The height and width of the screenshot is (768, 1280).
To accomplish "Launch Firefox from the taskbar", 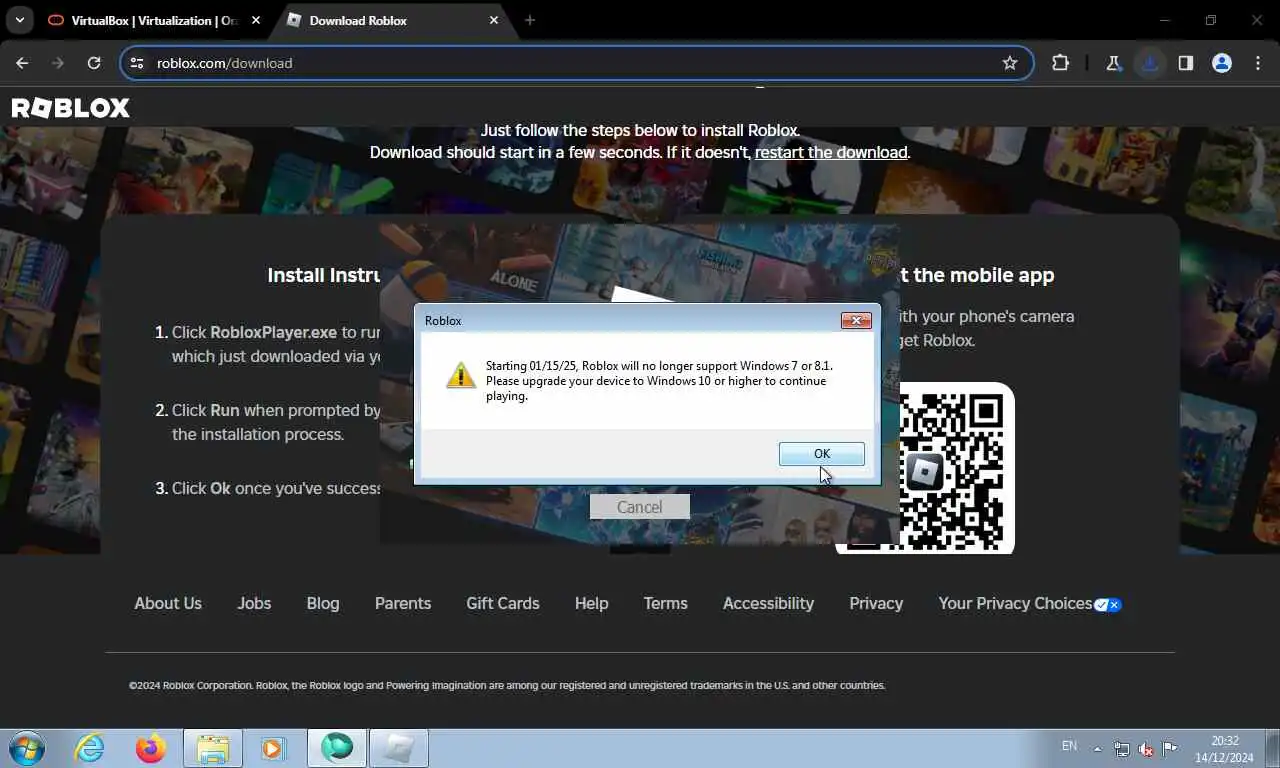I will (151, 748).
